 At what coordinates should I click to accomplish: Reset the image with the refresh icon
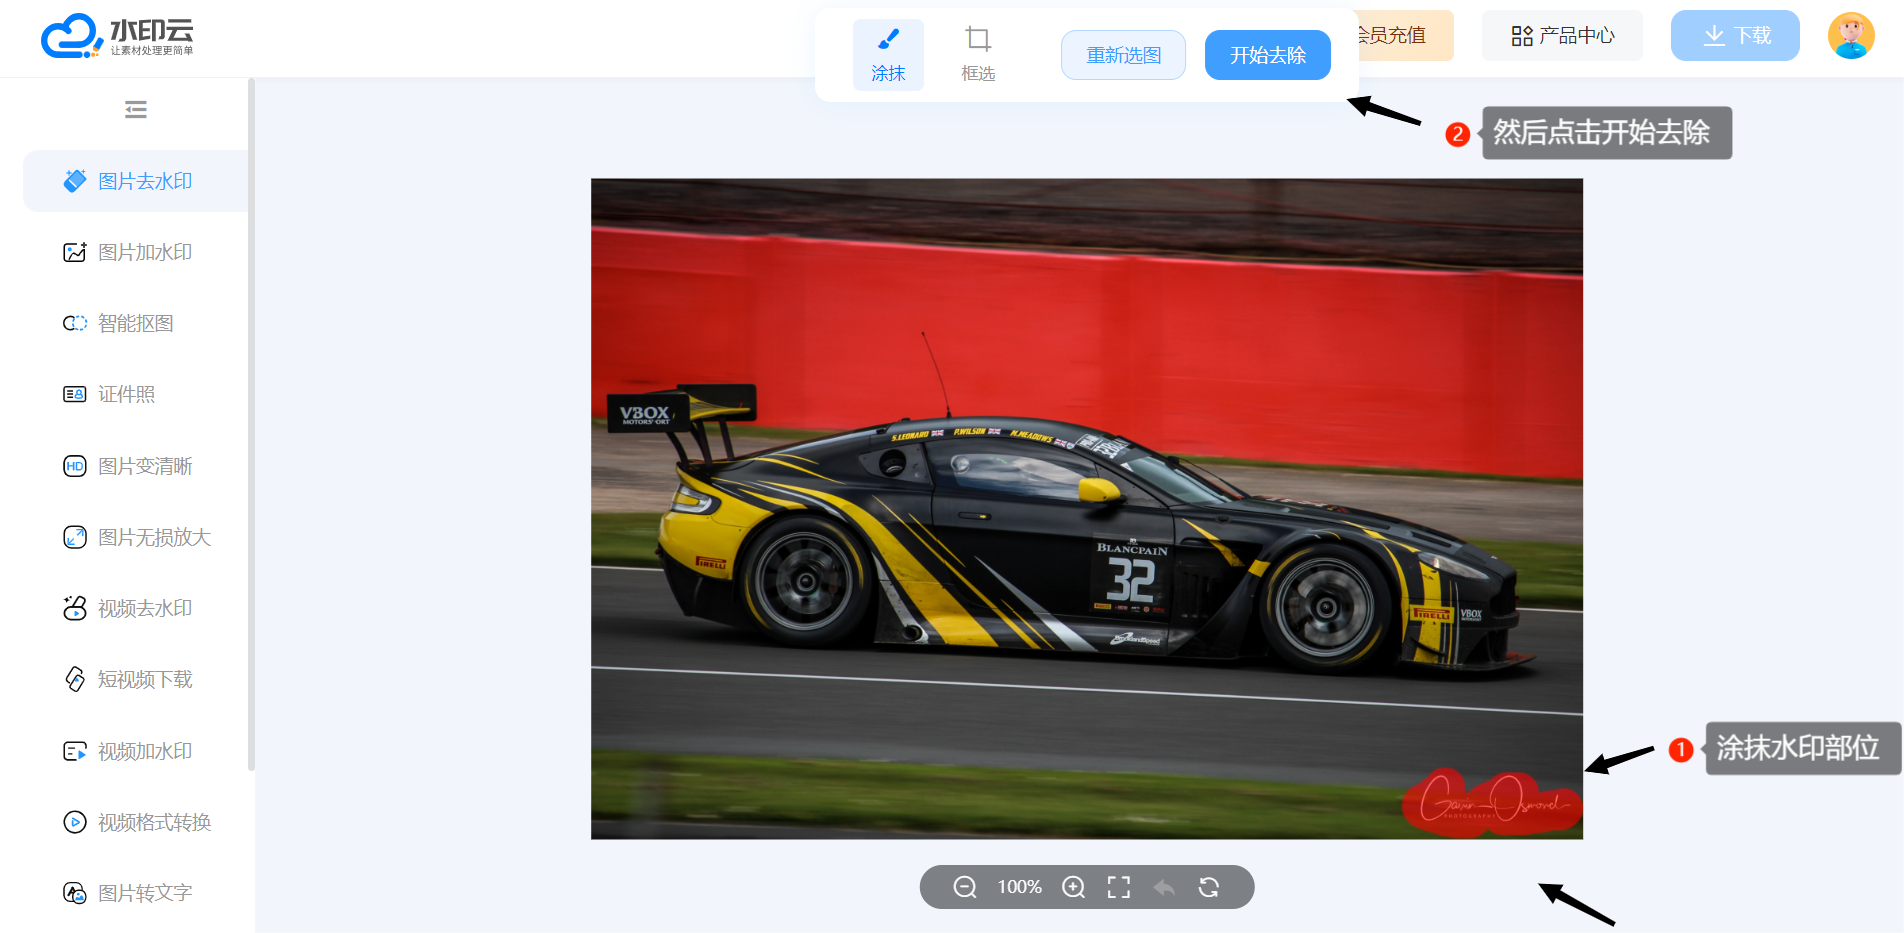(1209, 887)
